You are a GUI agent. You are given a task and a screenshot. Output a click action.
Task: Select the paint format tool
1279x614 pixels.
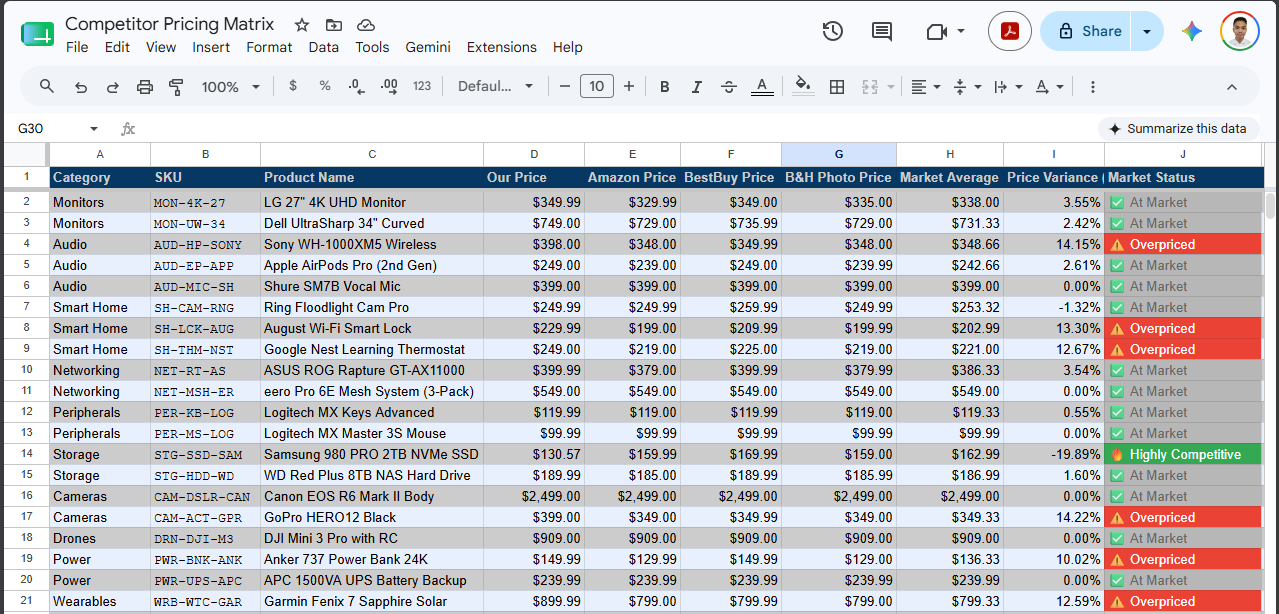point(177,87)
